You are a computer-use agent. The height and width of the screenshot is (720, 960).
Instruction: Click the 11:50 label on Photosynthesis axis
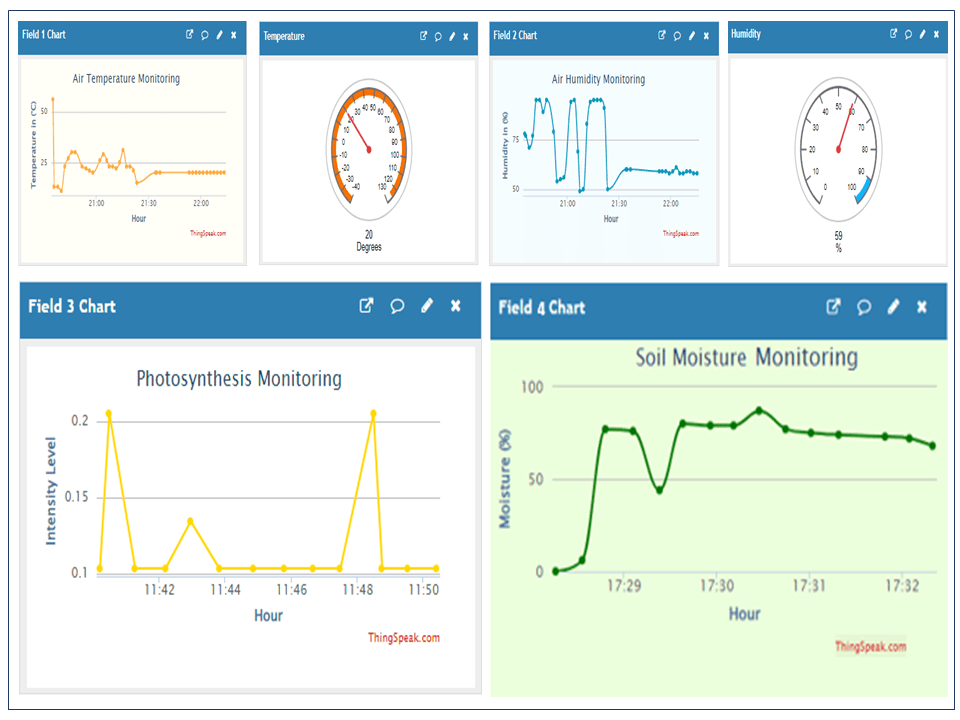(424, 590)
